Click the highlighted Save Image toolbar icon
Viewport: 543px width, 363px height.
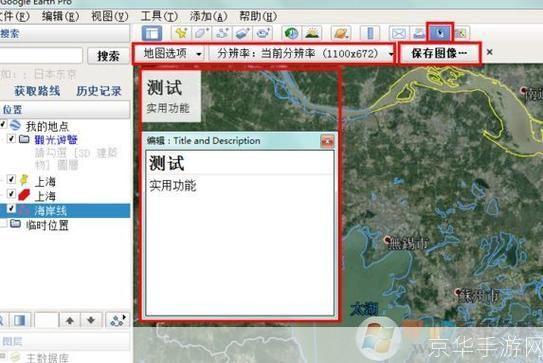440,33
